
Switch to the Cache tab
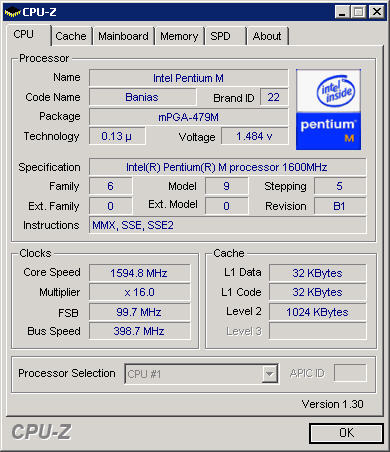tap(71, 36)
